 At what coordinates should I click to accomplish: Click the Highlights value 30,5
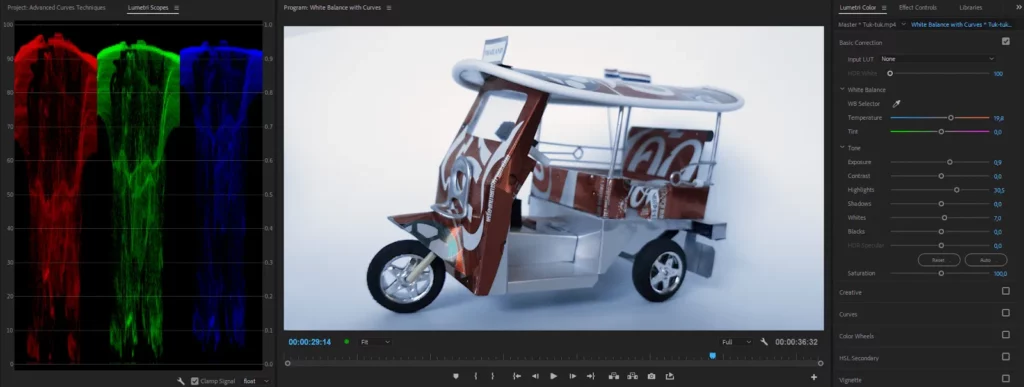(999, 190)
